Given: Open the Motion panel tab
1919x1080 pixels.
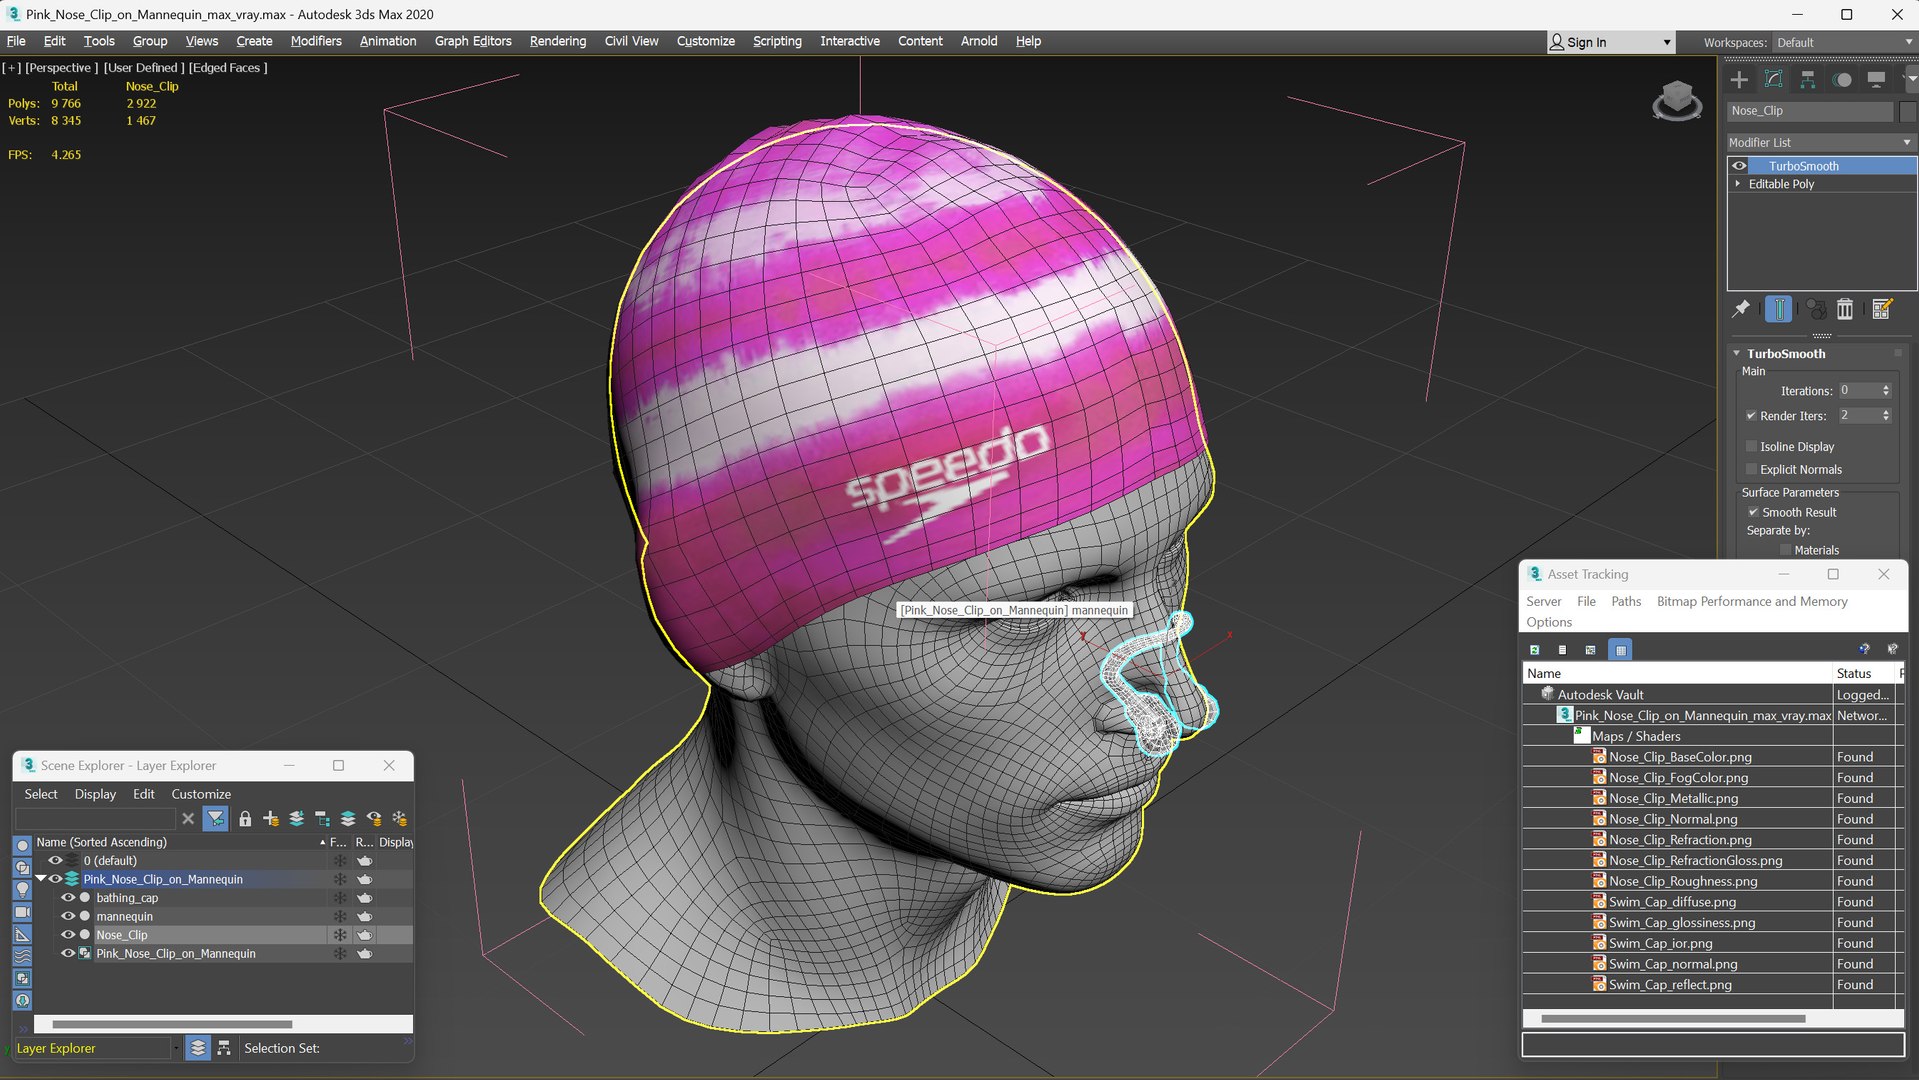Looking at the screenshot, I should tap(1842, 80).
